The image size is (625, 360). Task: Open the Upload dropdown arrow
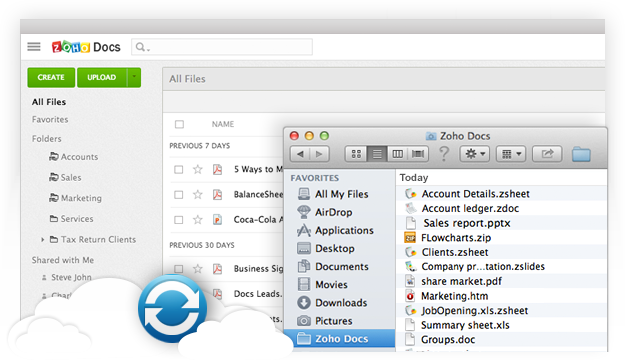[x=134, y=77]
